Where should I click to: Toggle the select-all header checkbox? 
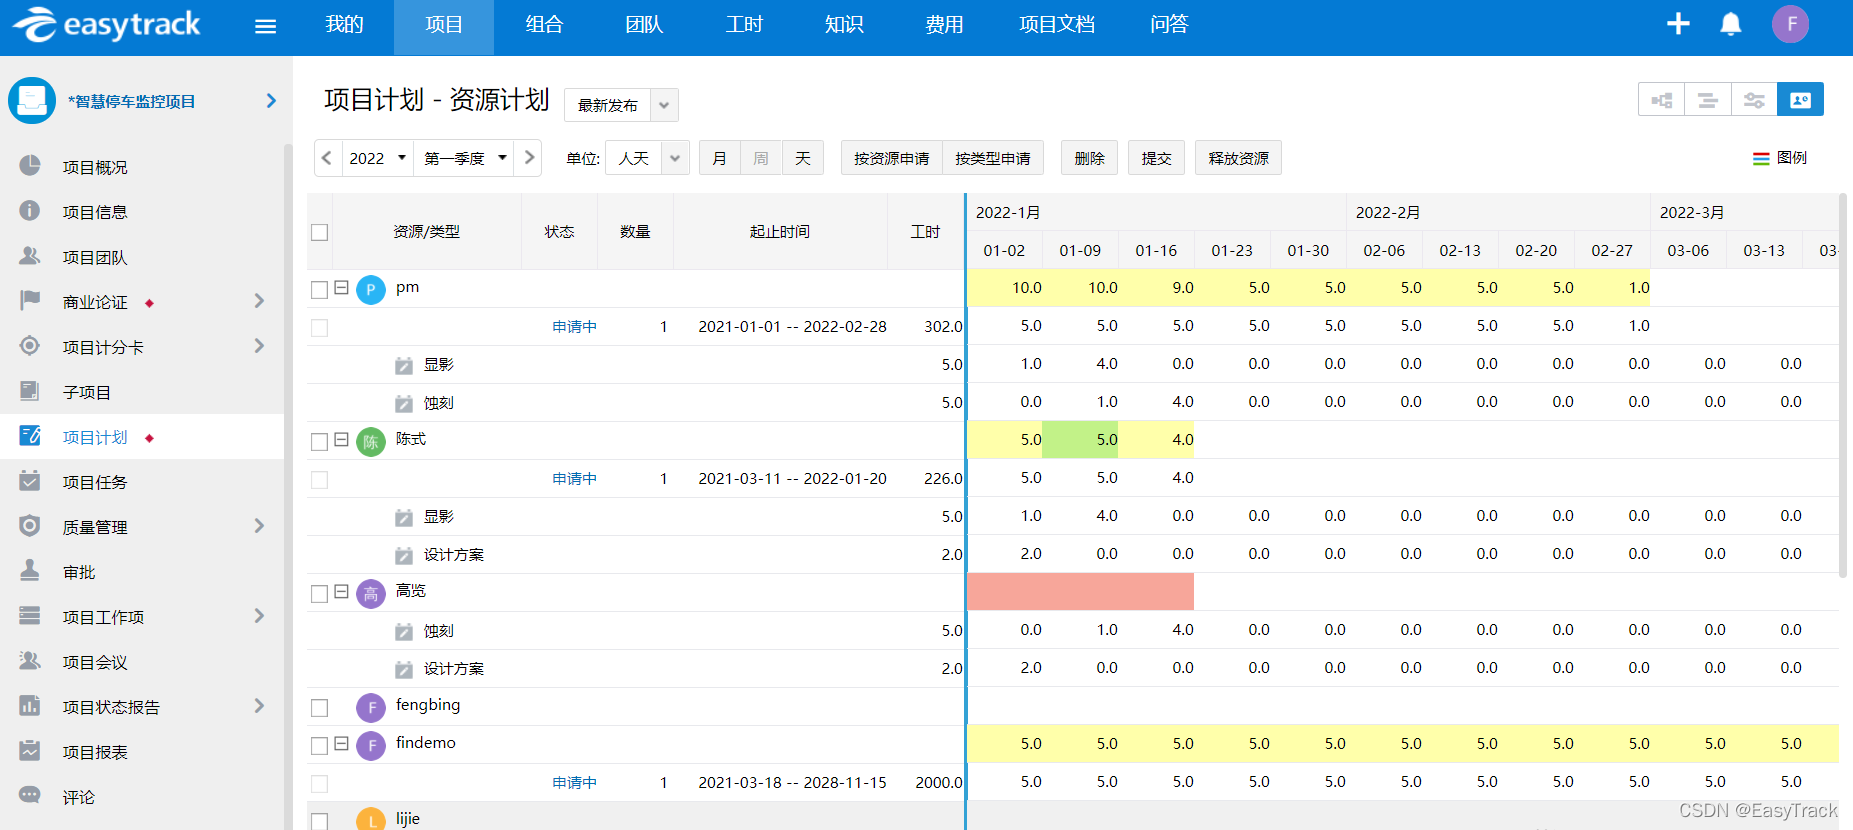point(320,232)
